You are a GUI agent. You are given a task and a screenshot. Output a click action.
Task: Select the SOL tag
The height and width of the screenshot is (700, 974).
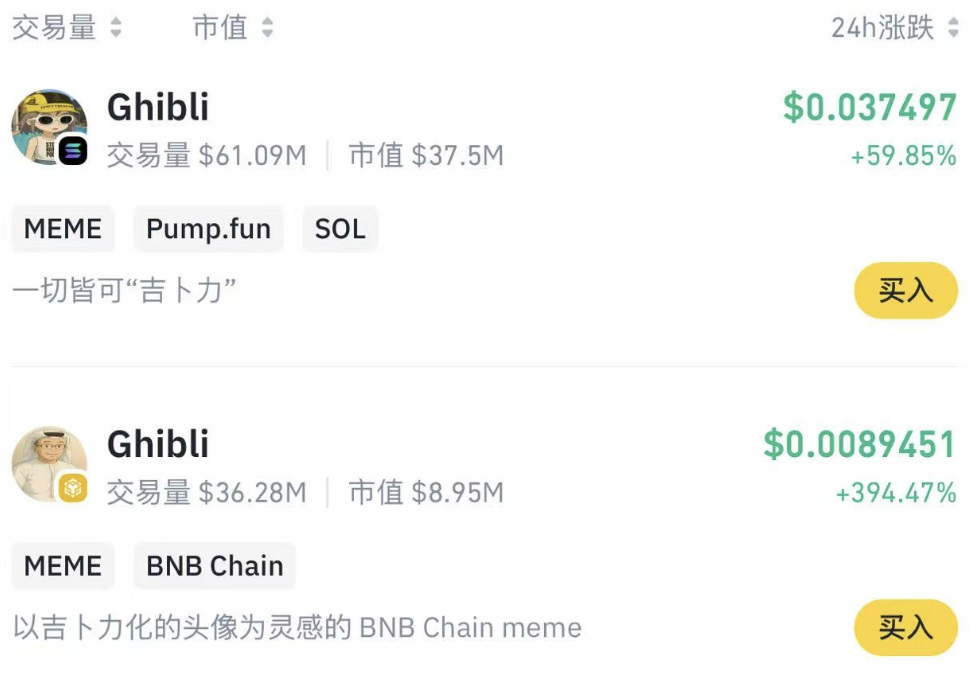pyautogui.click(x=340, y=229)
